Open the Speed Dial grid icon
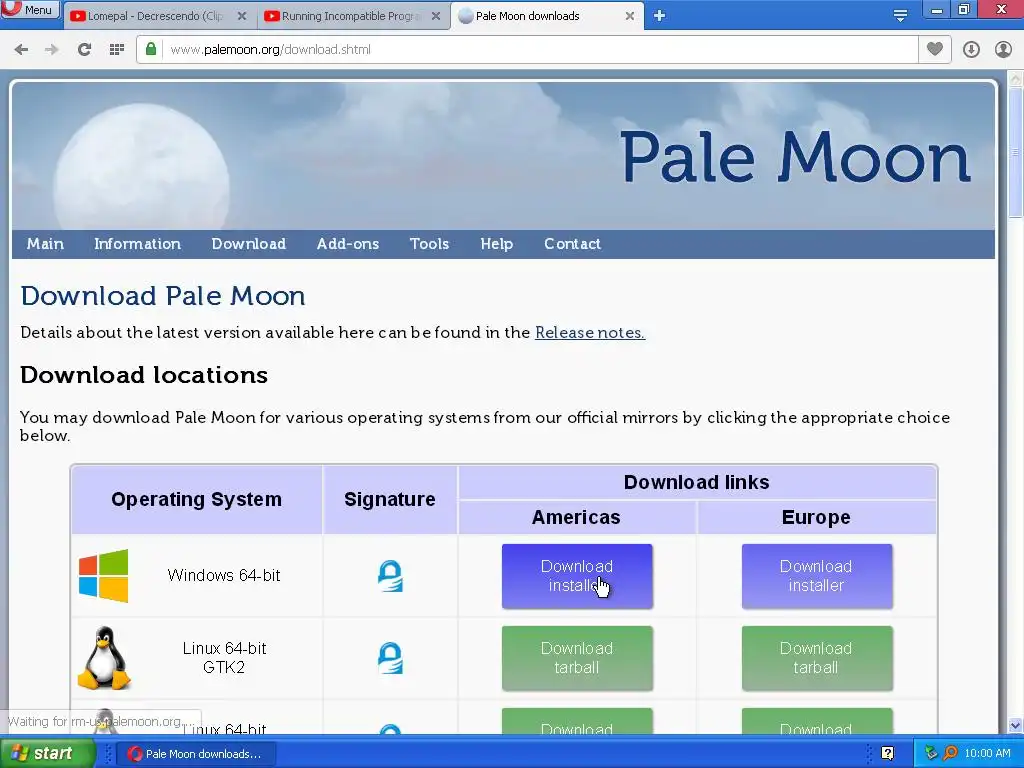 pos(117,50)
